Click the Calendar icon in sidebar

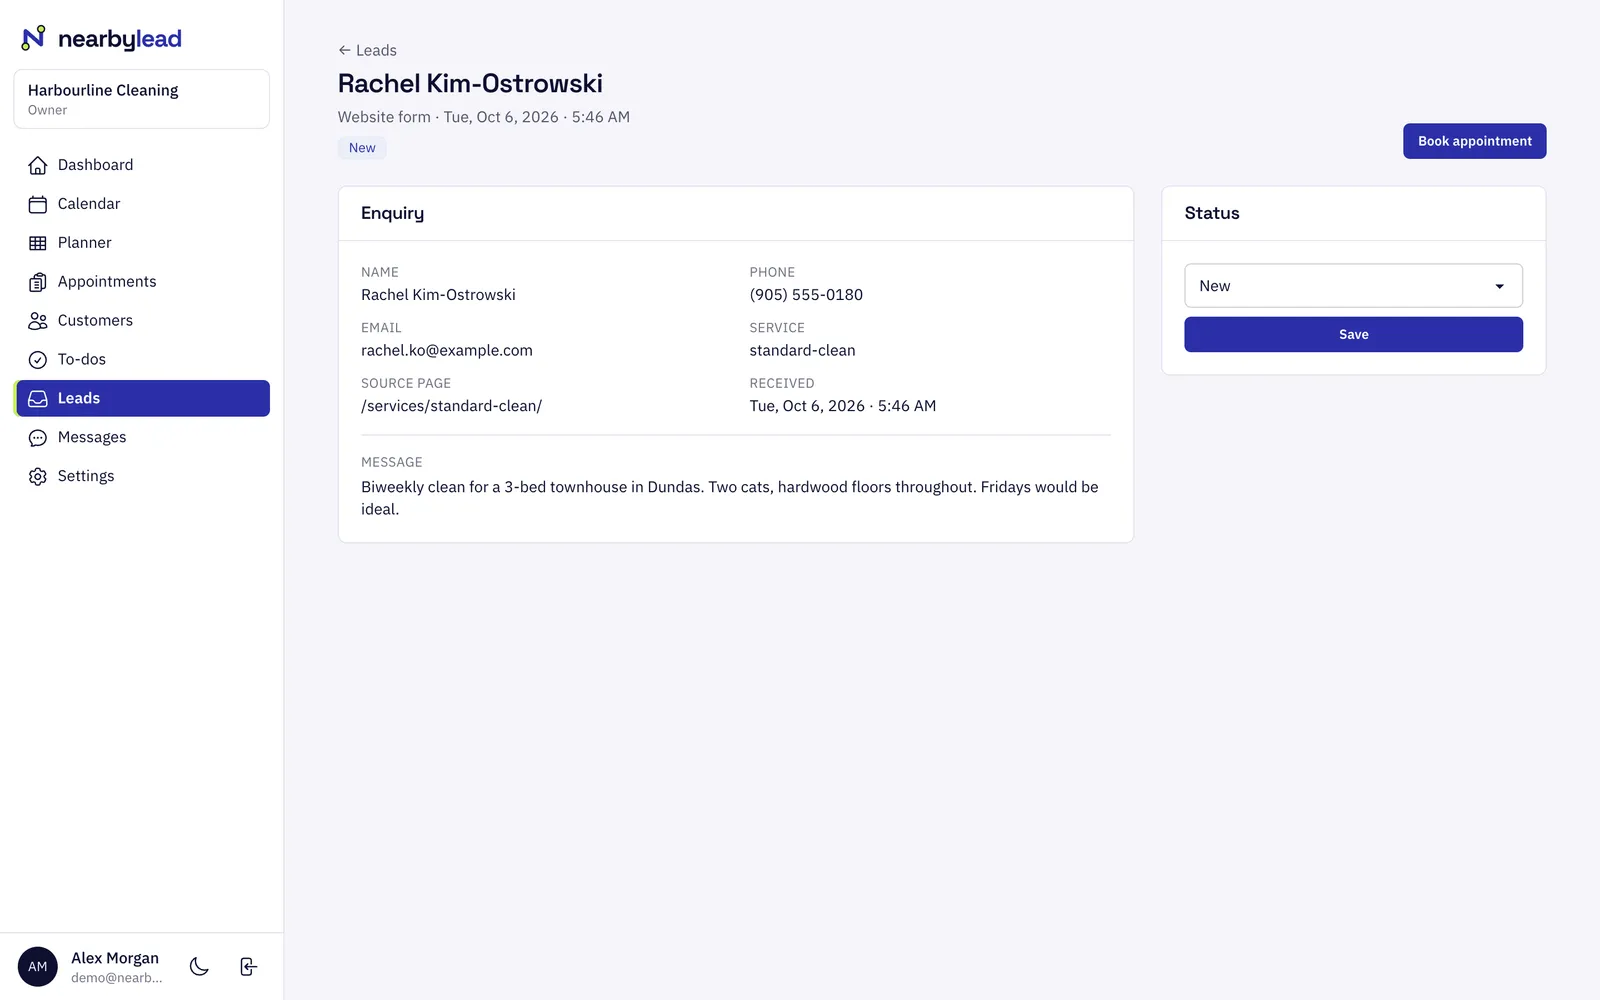[38, 204]
